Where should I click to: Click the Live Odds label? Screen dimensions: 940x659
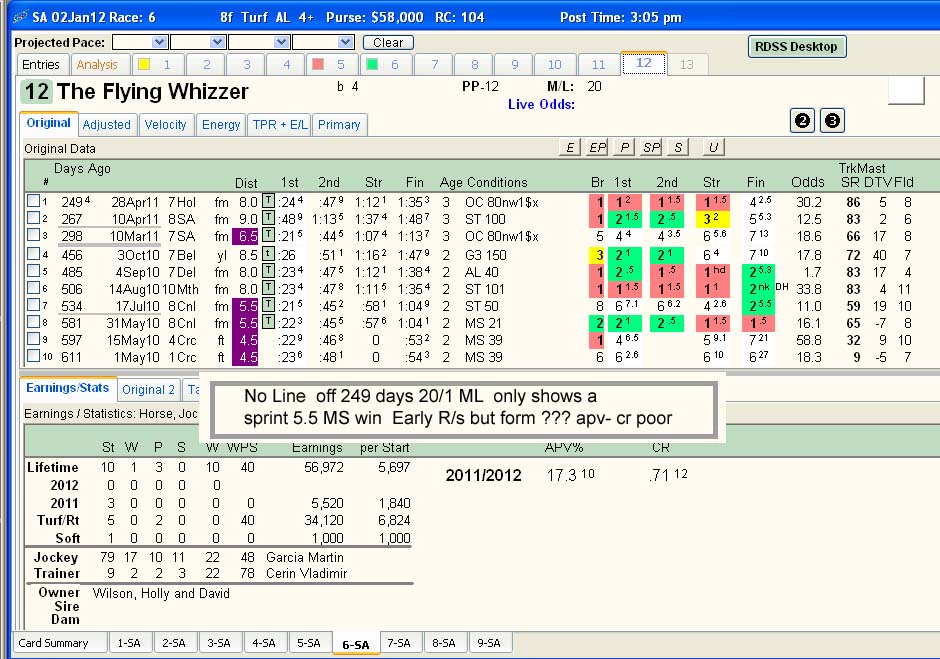pos(541,104)
